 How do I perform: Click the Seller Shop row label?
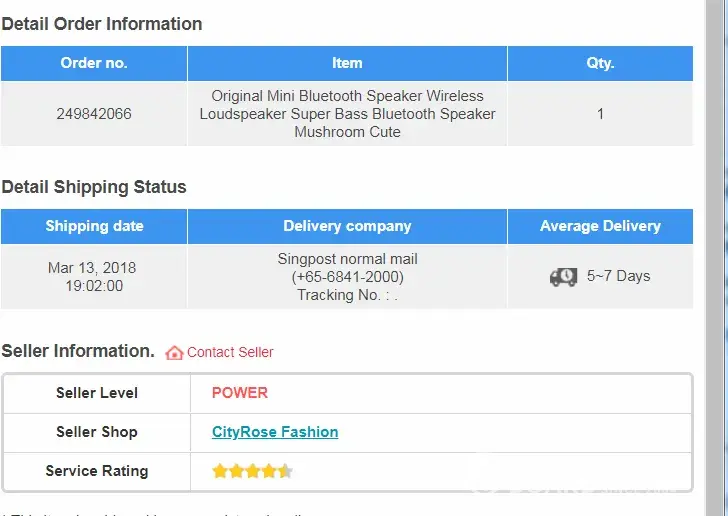[97, 432]
